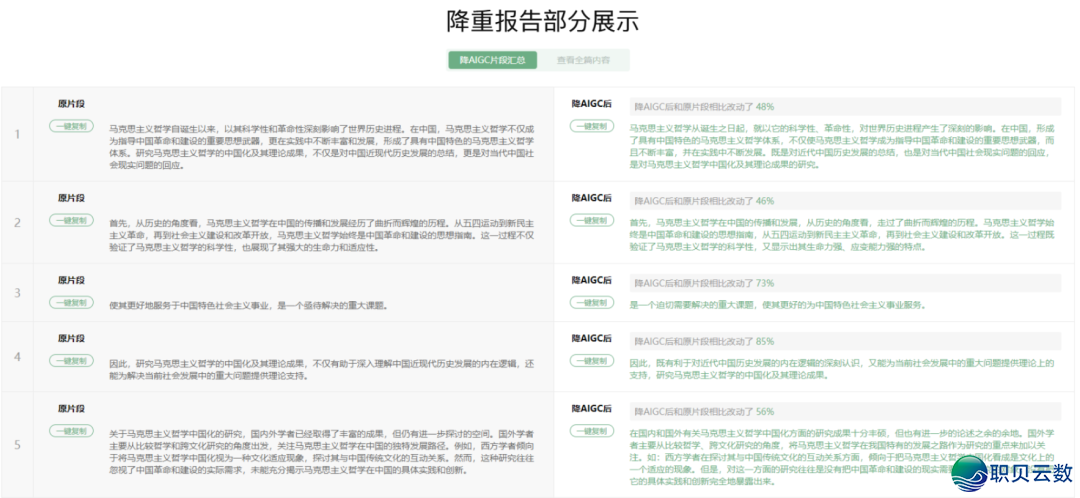The image size is (1080, 498).
Task: Click the 56% change summary label
Action: point(704,411)
